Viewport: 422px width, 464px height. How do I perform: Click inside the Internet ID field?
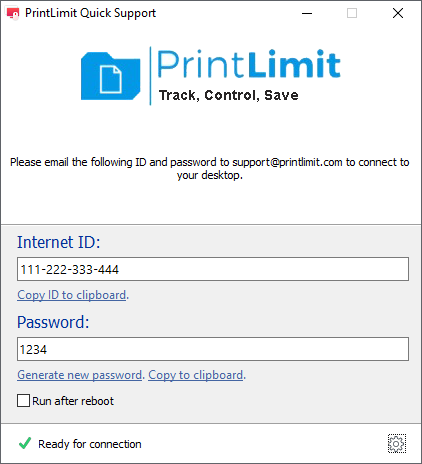click(213, 269)
